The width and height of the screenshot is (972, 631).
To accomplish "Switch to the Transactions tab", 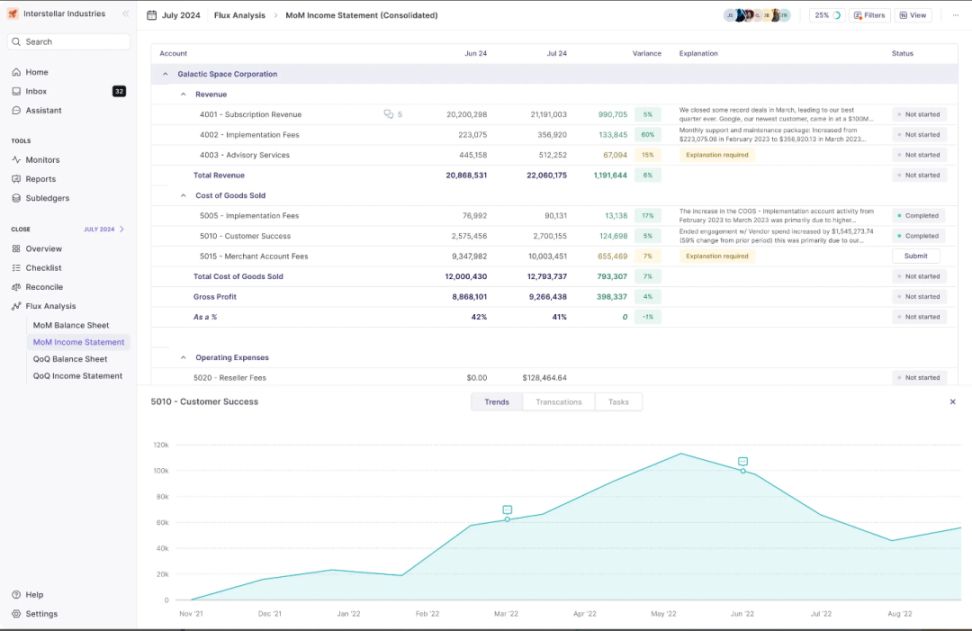I will 558,402.
